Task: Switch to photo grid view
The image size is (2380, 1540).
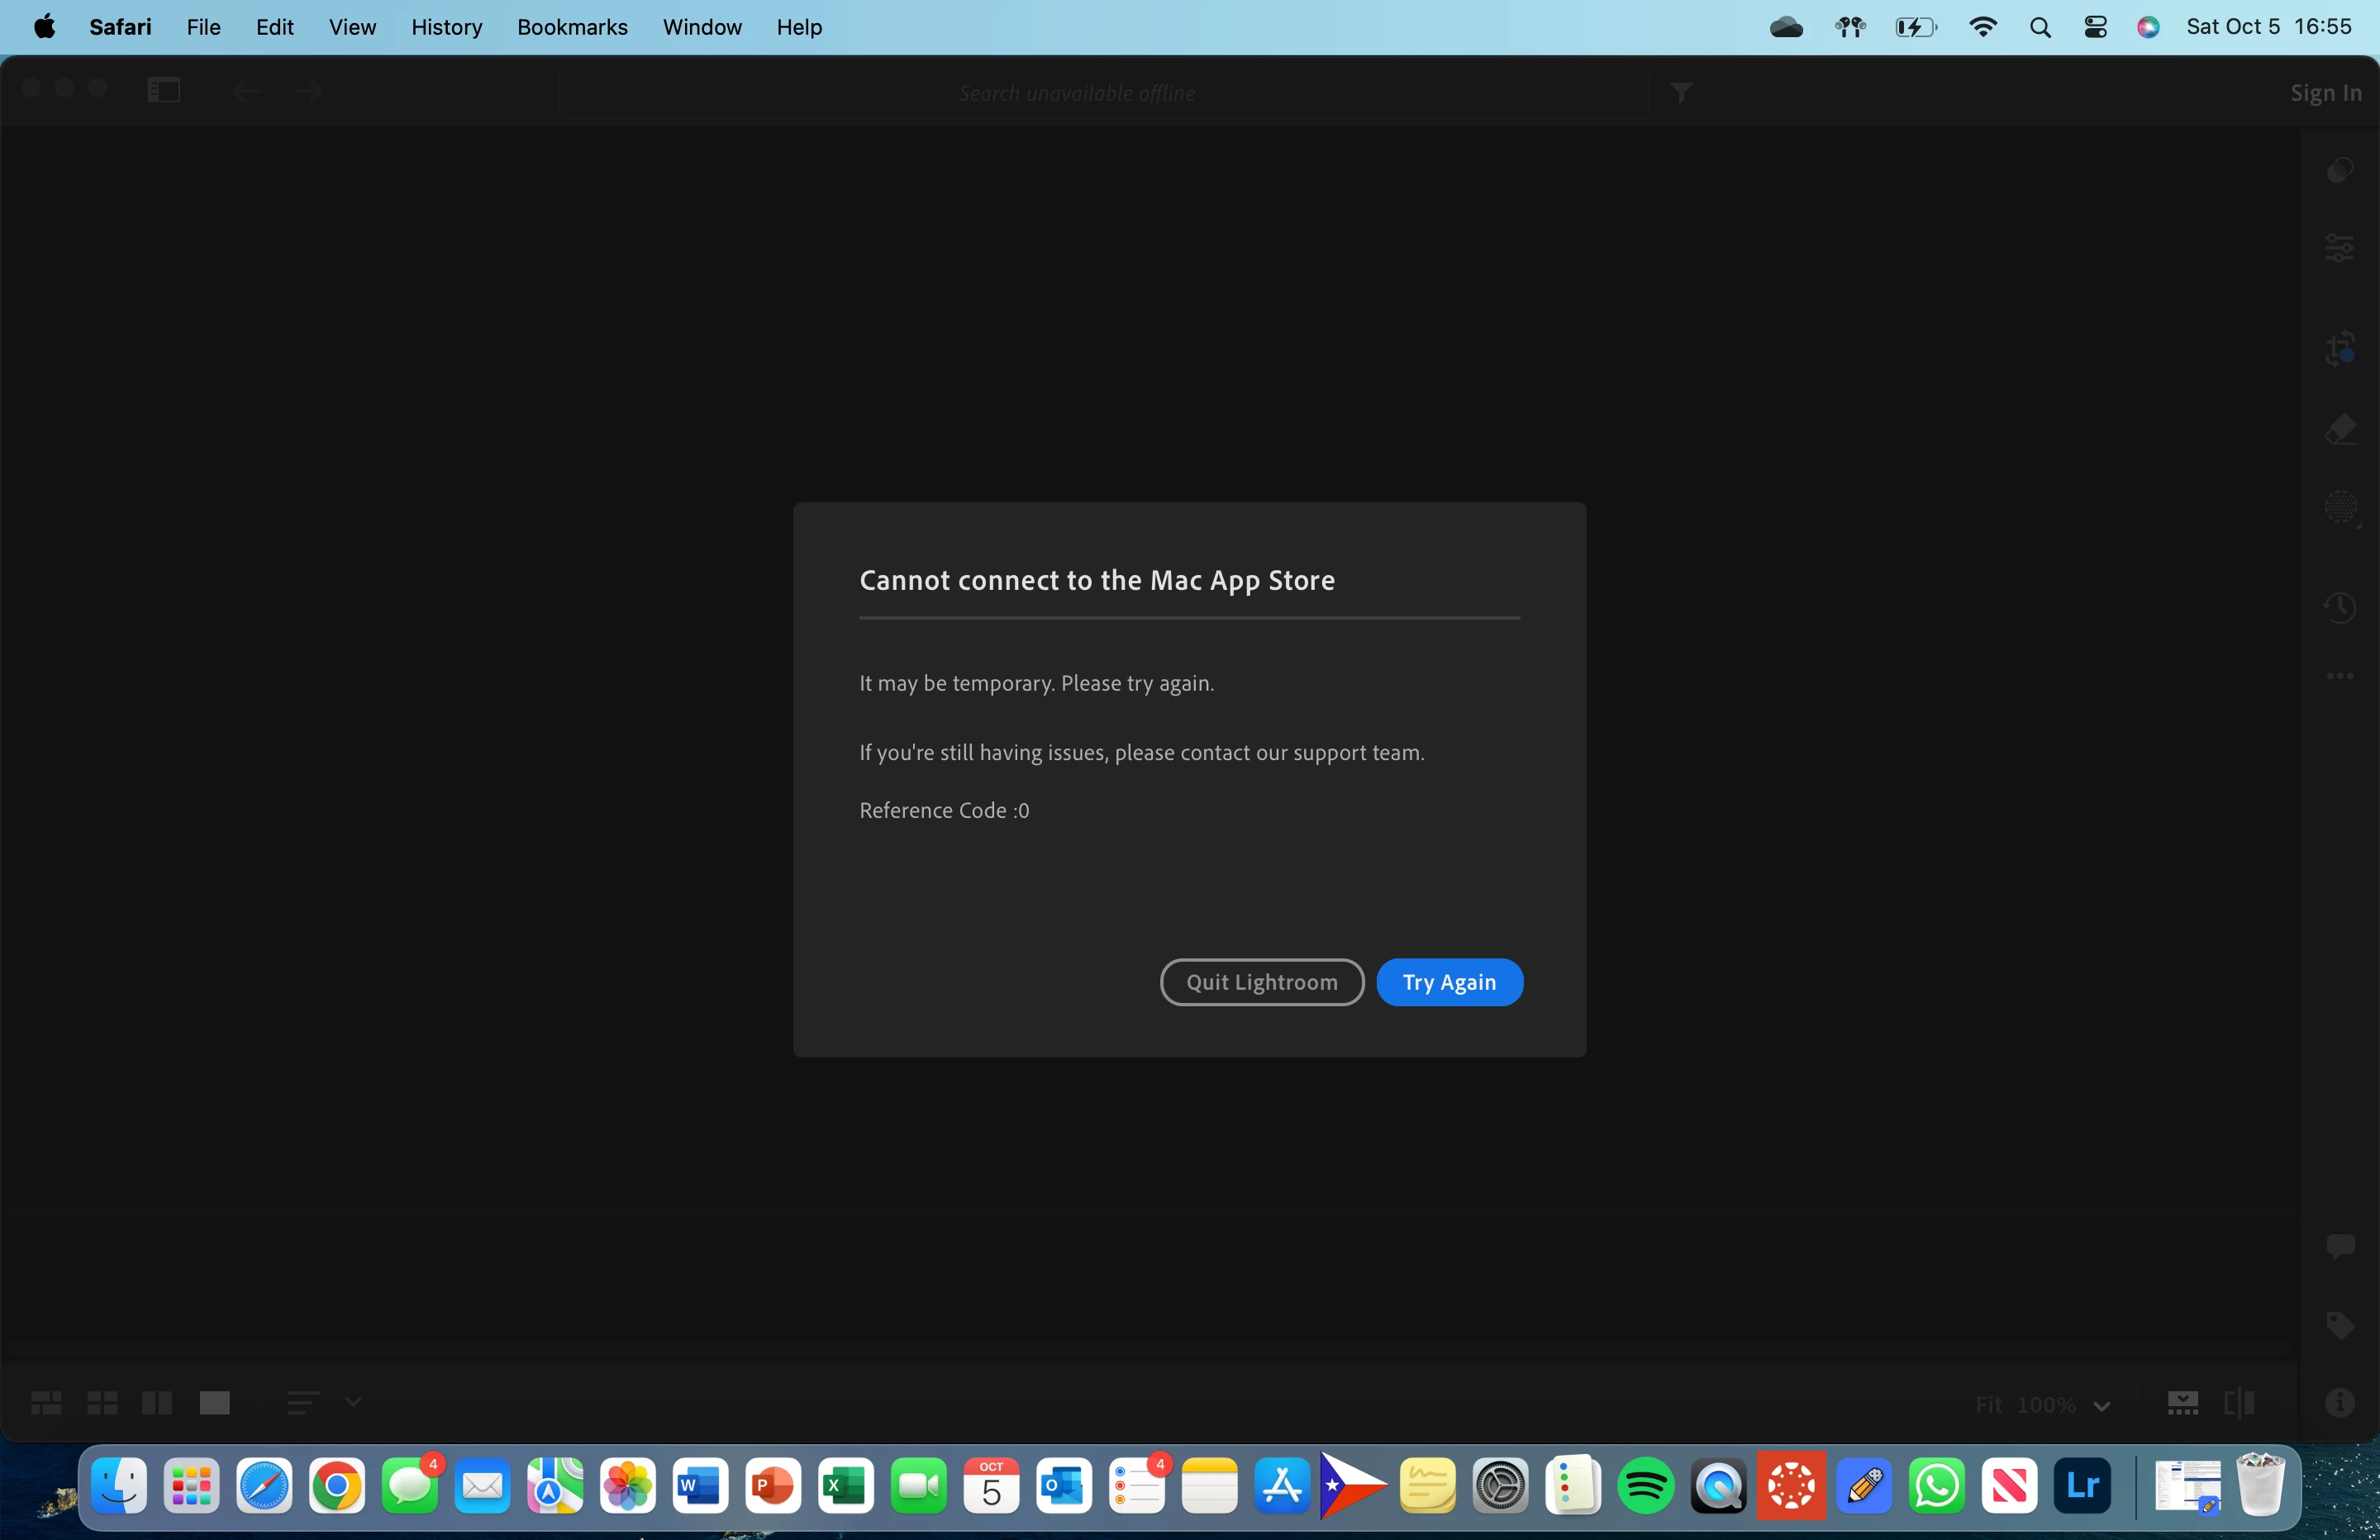Action: point(46,1403)
